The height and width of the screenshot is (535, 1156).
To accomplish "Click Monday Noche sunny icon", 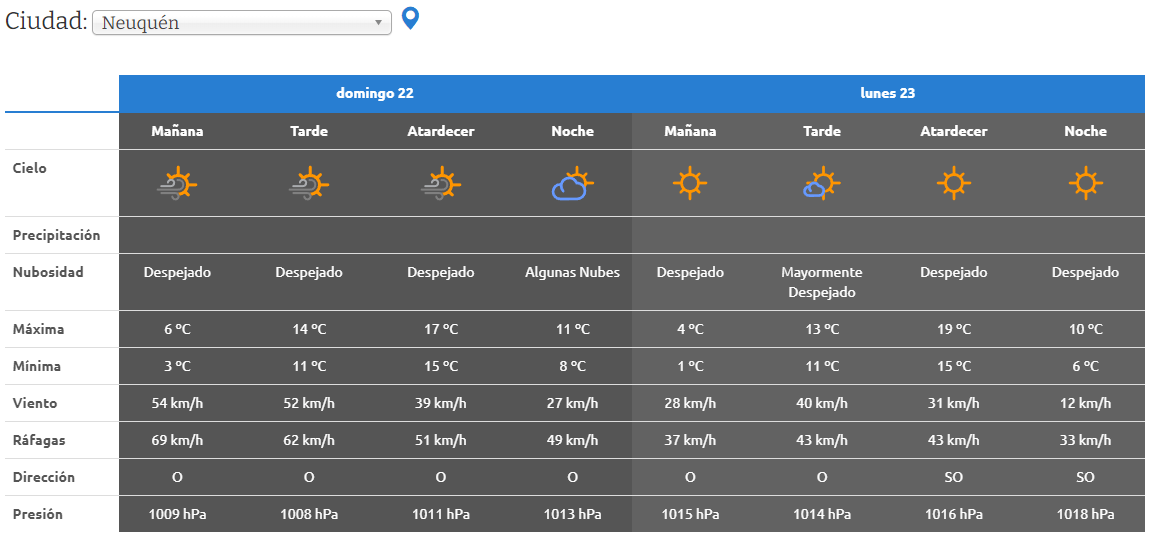I will click(x=1085, y=184).
